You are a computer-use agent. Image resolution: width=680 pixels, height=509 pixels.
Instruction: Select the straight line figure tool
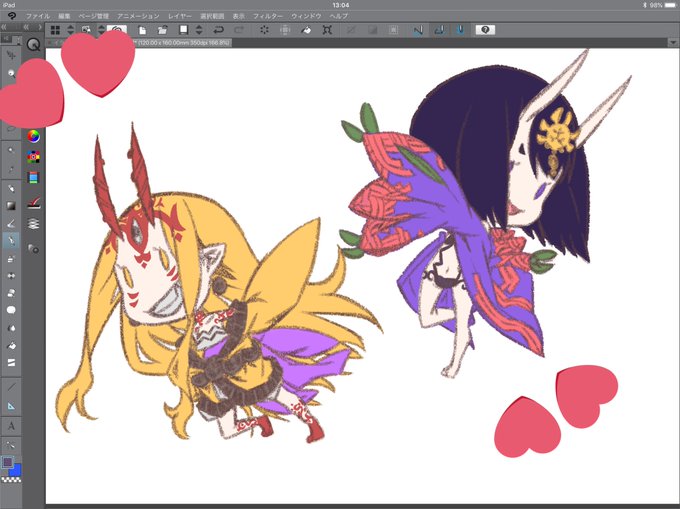point(11,387)
